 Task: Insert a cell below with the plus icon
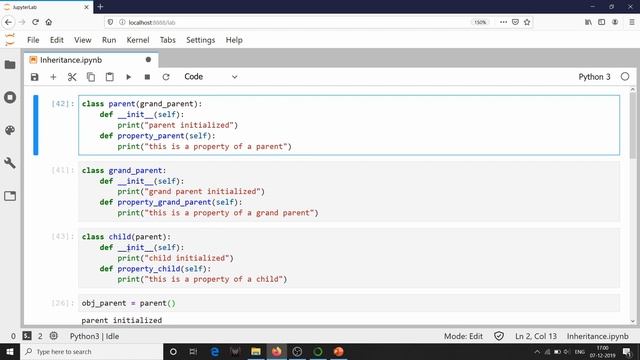point(53,77)
